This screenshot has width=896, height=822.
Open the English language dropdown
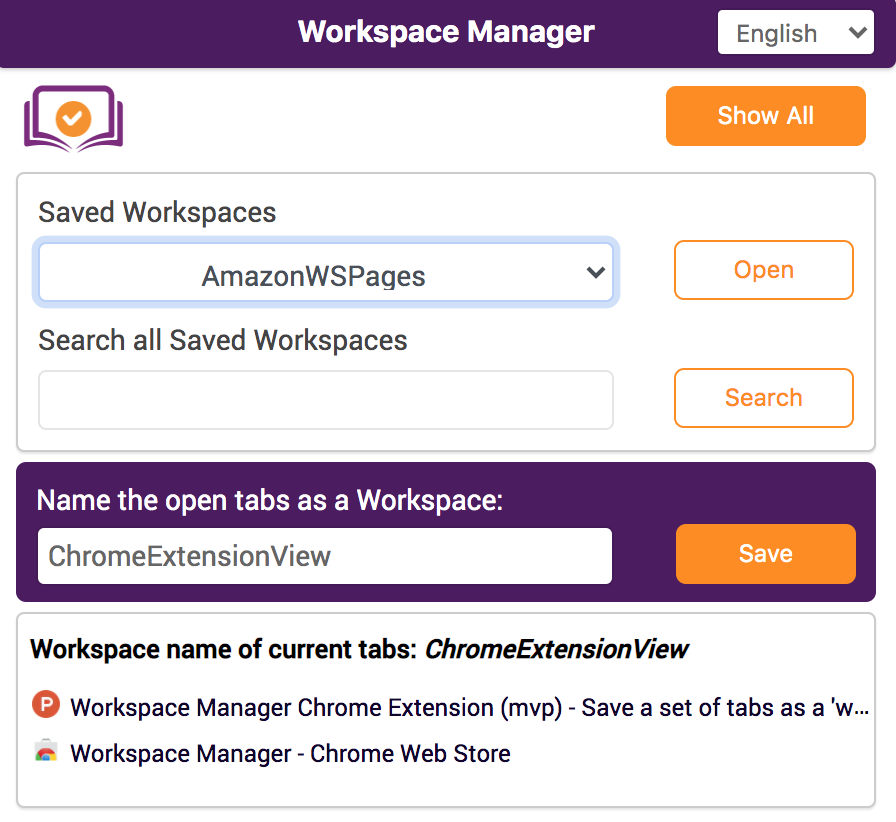pos(795,32)
